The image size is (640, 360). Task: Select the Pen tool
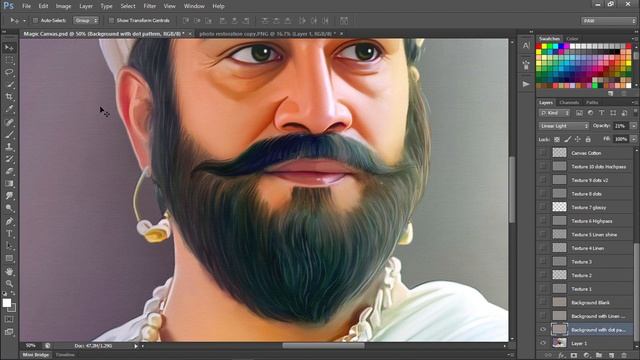pos(9,222)
